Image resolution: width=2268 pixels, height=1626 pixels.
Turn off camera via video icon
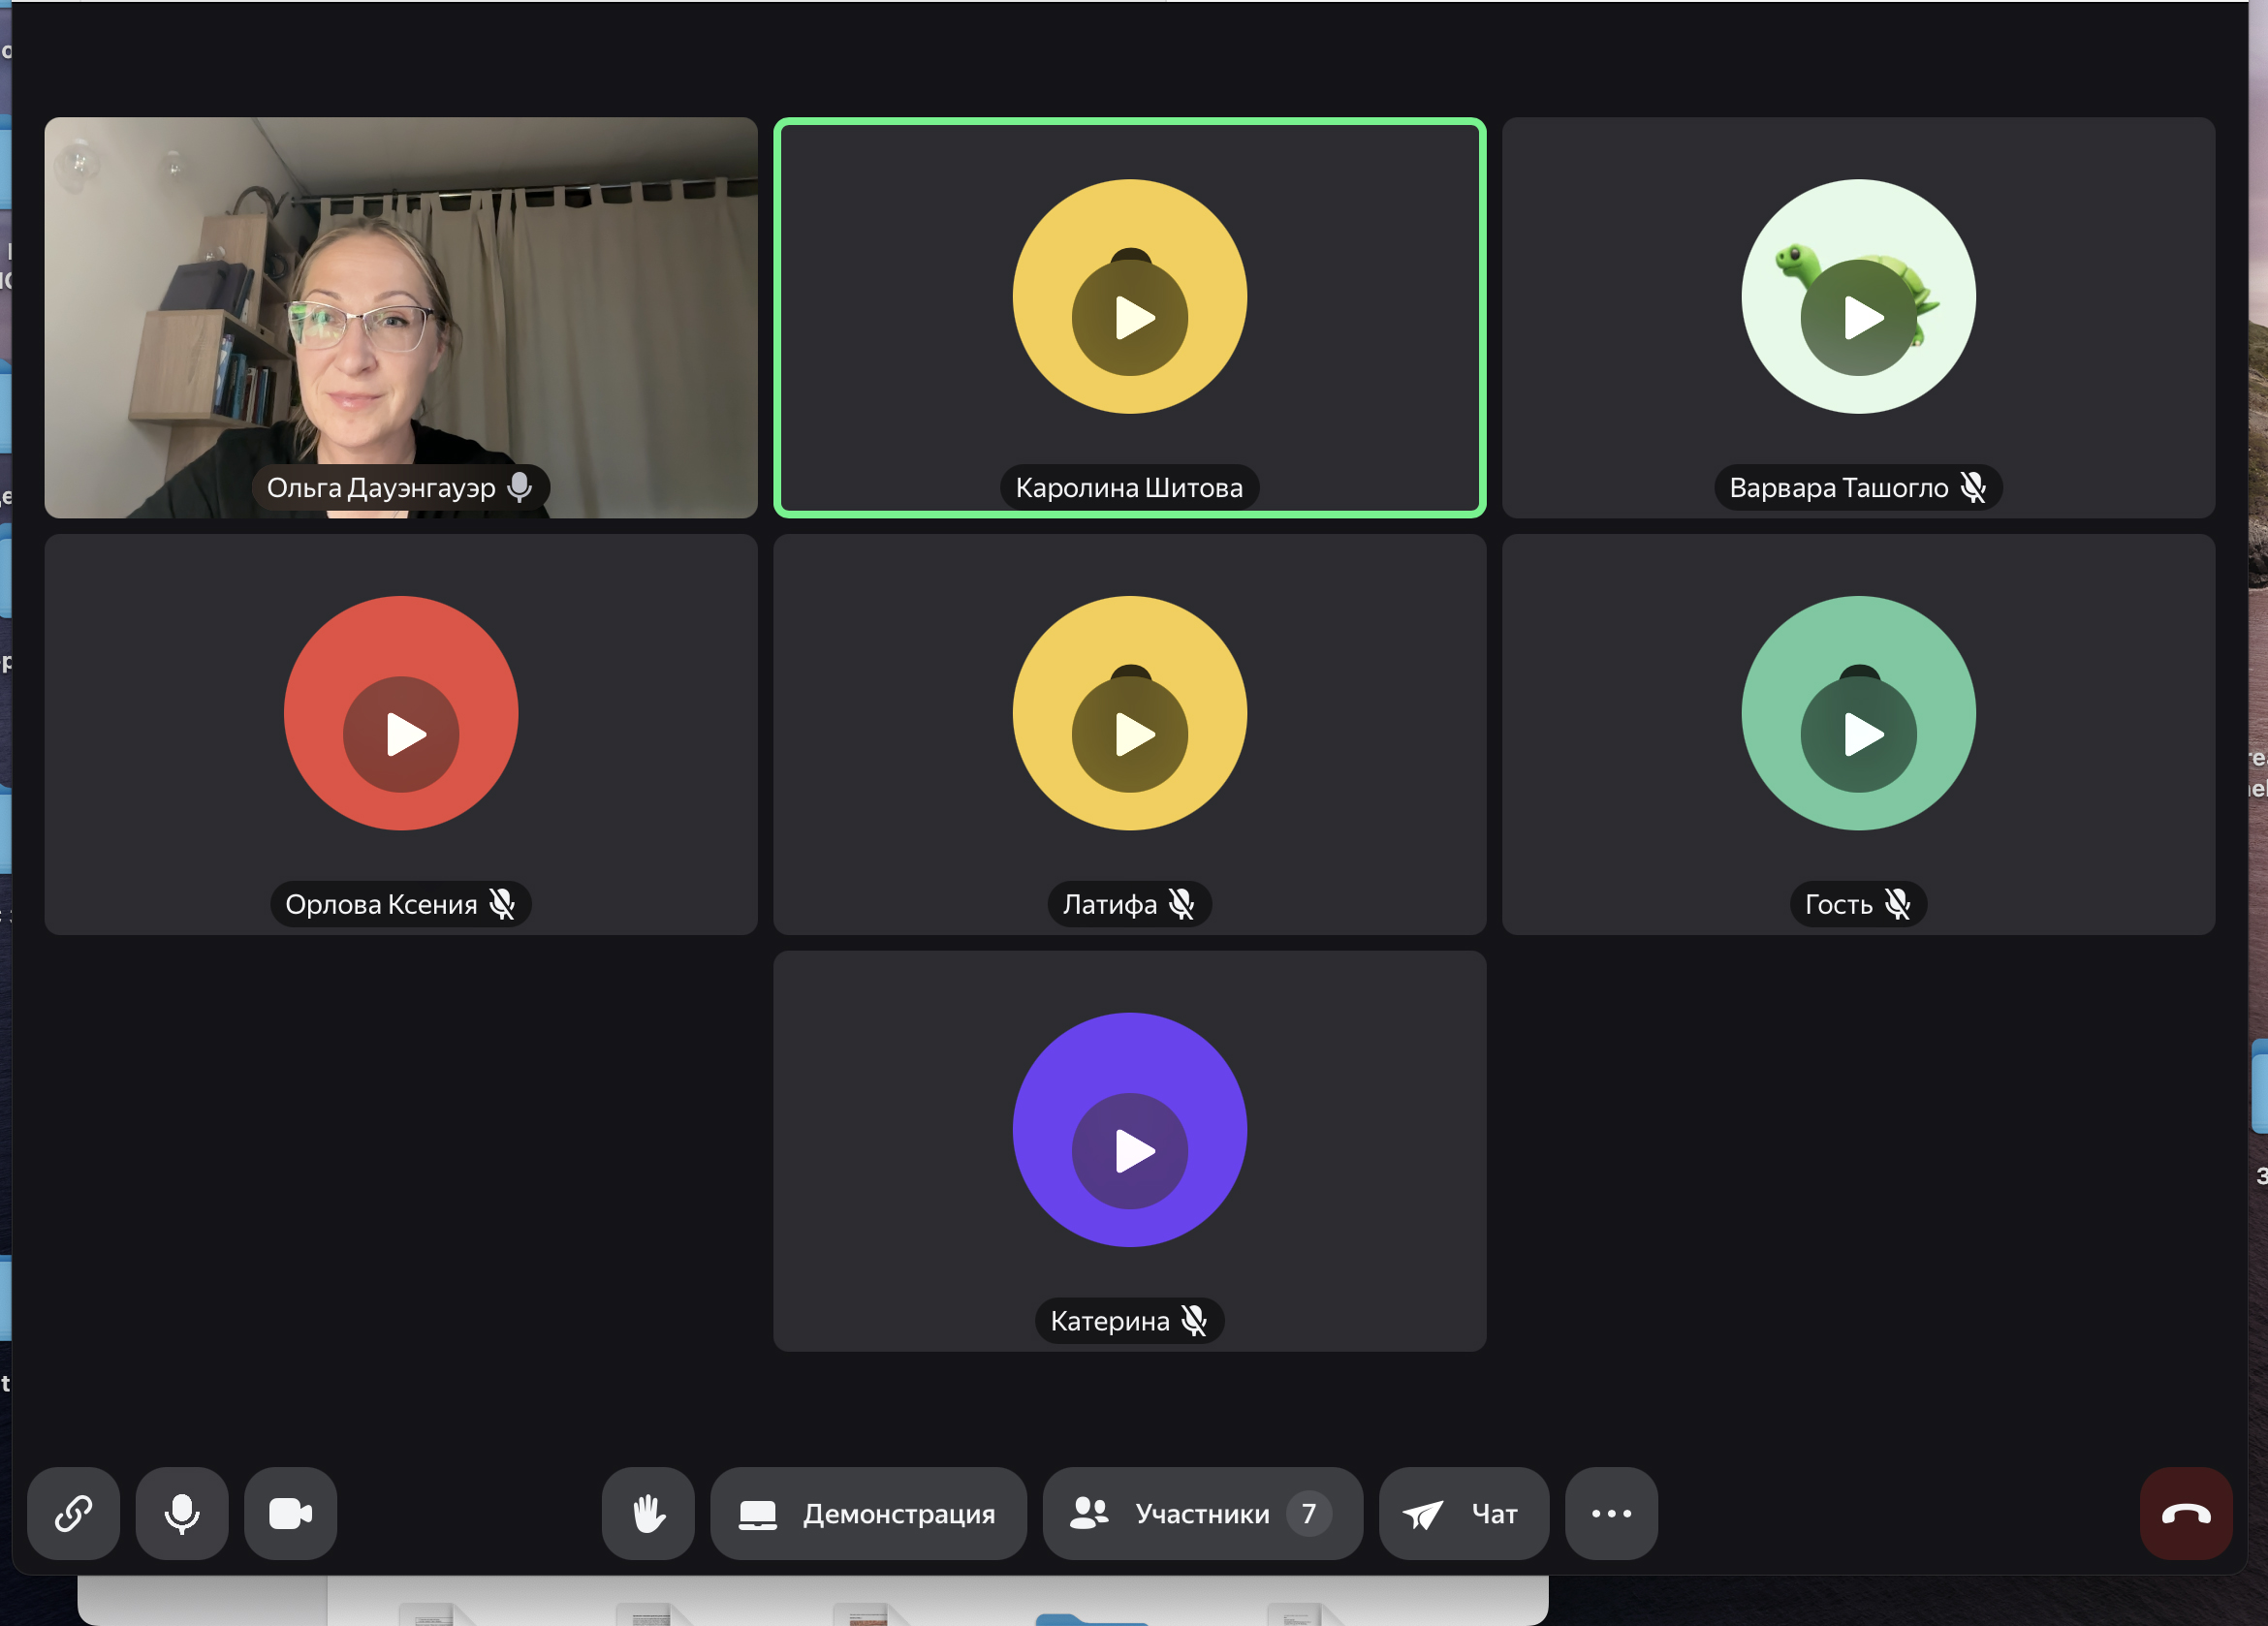click(x=290, y=1513)
